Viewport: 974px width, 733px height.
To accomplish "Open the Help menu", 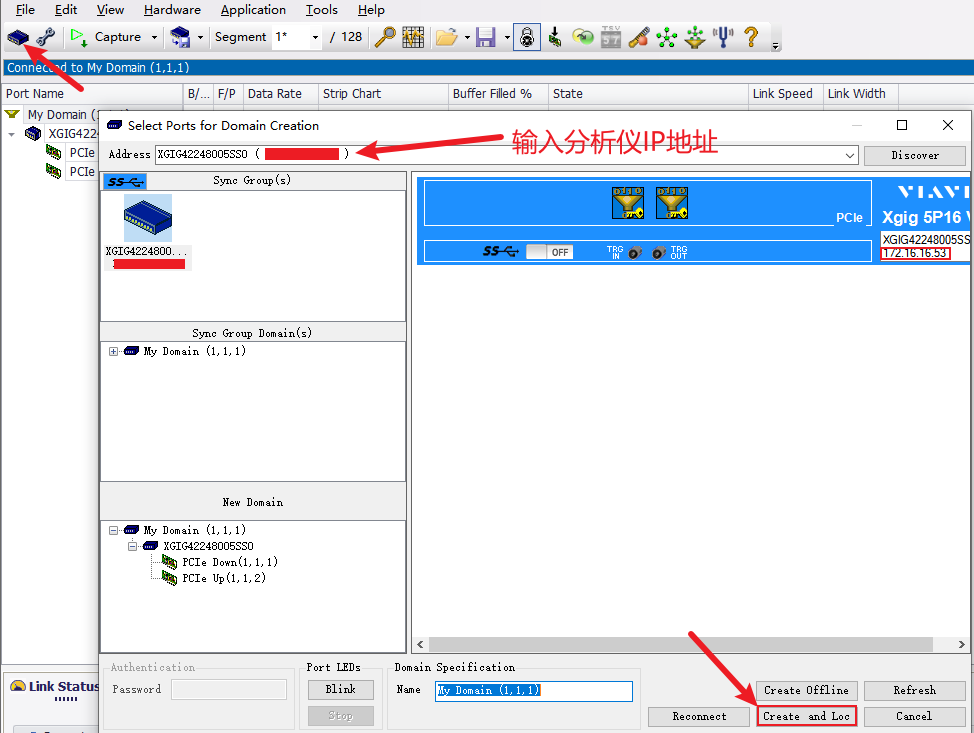I will point(371,10).
